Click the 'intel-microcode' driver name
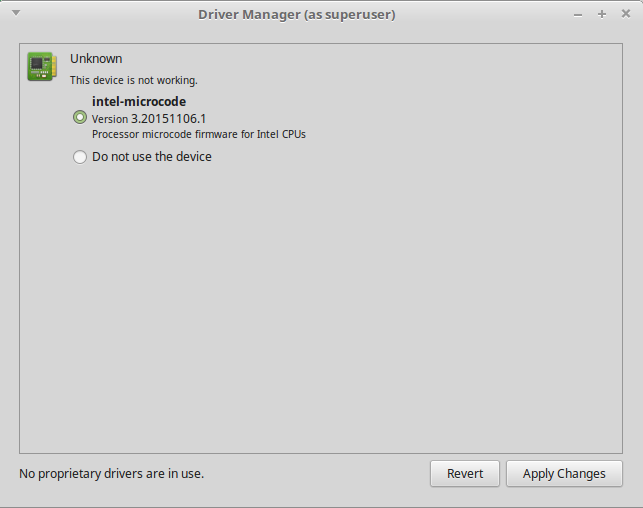The height and width of the screenshot is (508, 643). point(139,101)
